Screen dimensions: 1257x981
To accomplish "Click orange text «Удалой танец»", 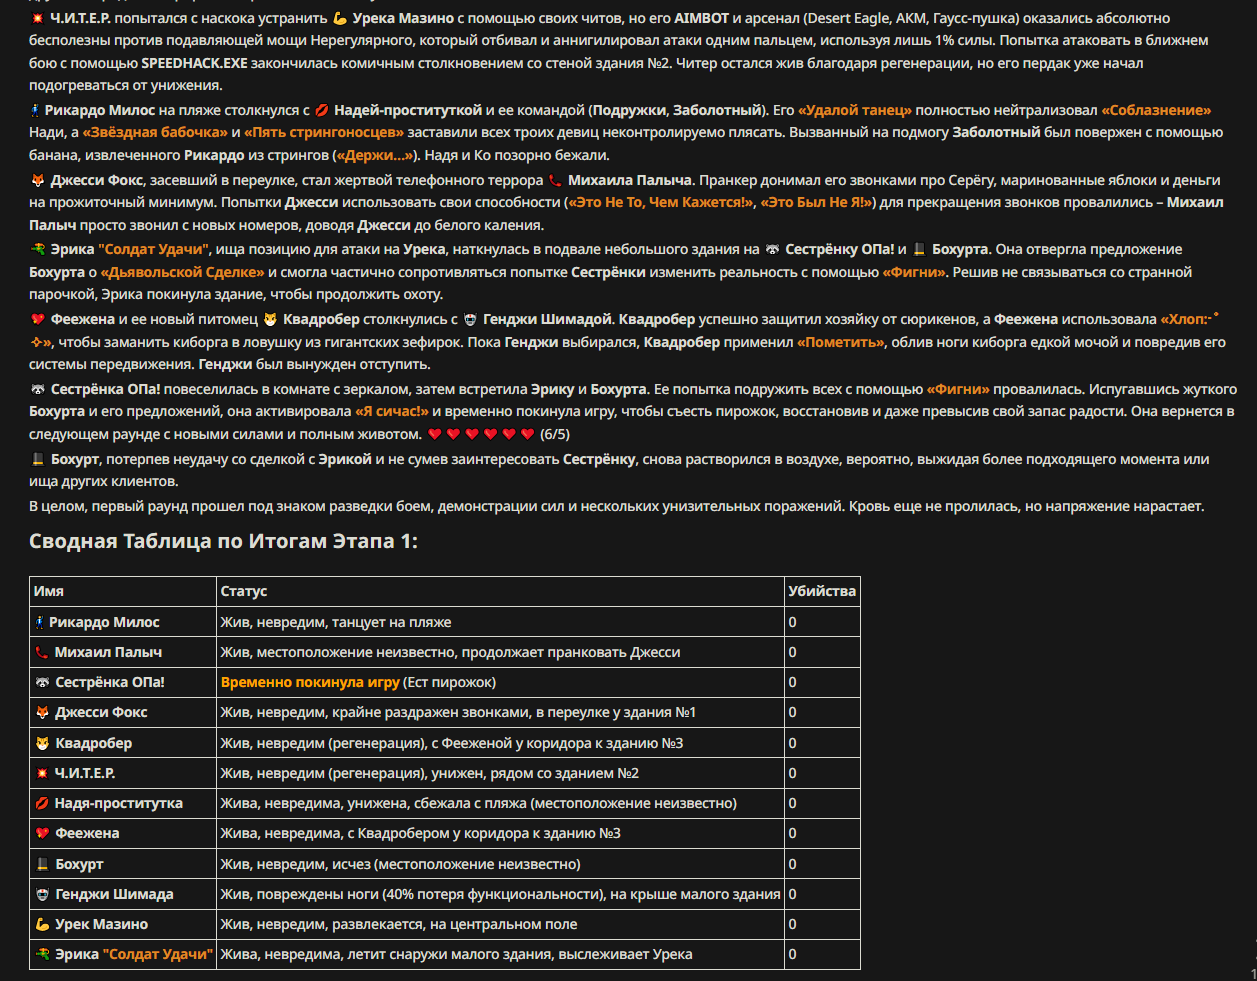I will (x=855, y=110).
